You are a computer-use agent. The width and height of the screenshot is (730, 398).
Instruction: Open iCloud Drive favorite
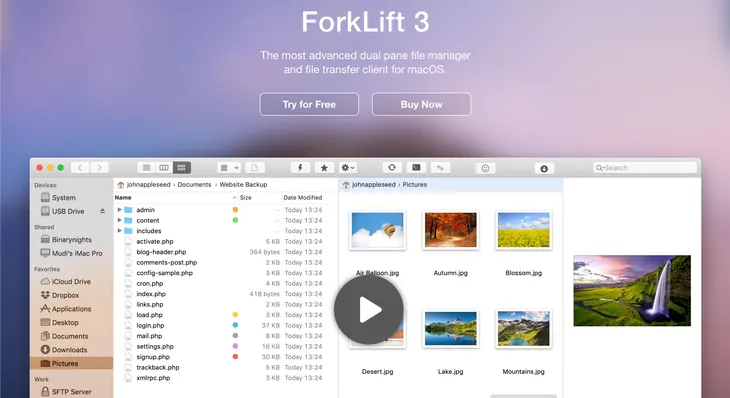tap(72, 281)
